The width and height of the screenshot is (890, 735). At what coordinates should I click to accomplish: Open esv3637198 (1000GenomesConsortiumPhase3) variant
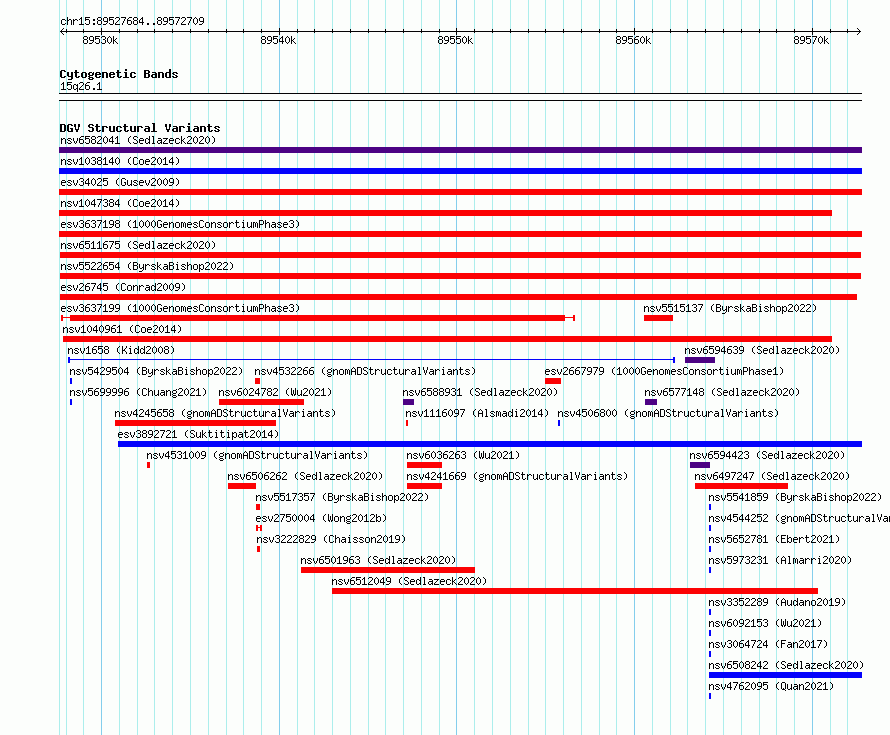180,224
